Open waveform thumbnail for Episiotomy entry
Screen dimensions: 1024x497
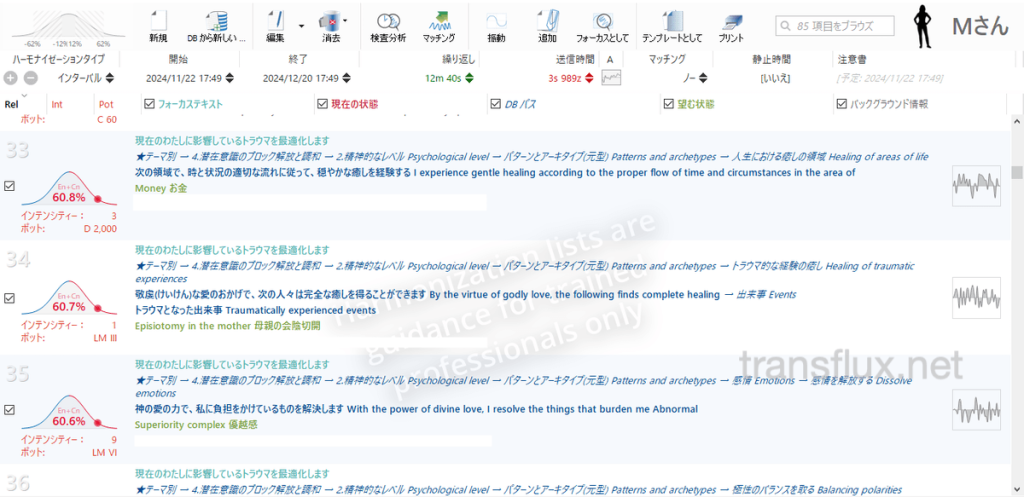pyautogui.click(x=976, y=298)
